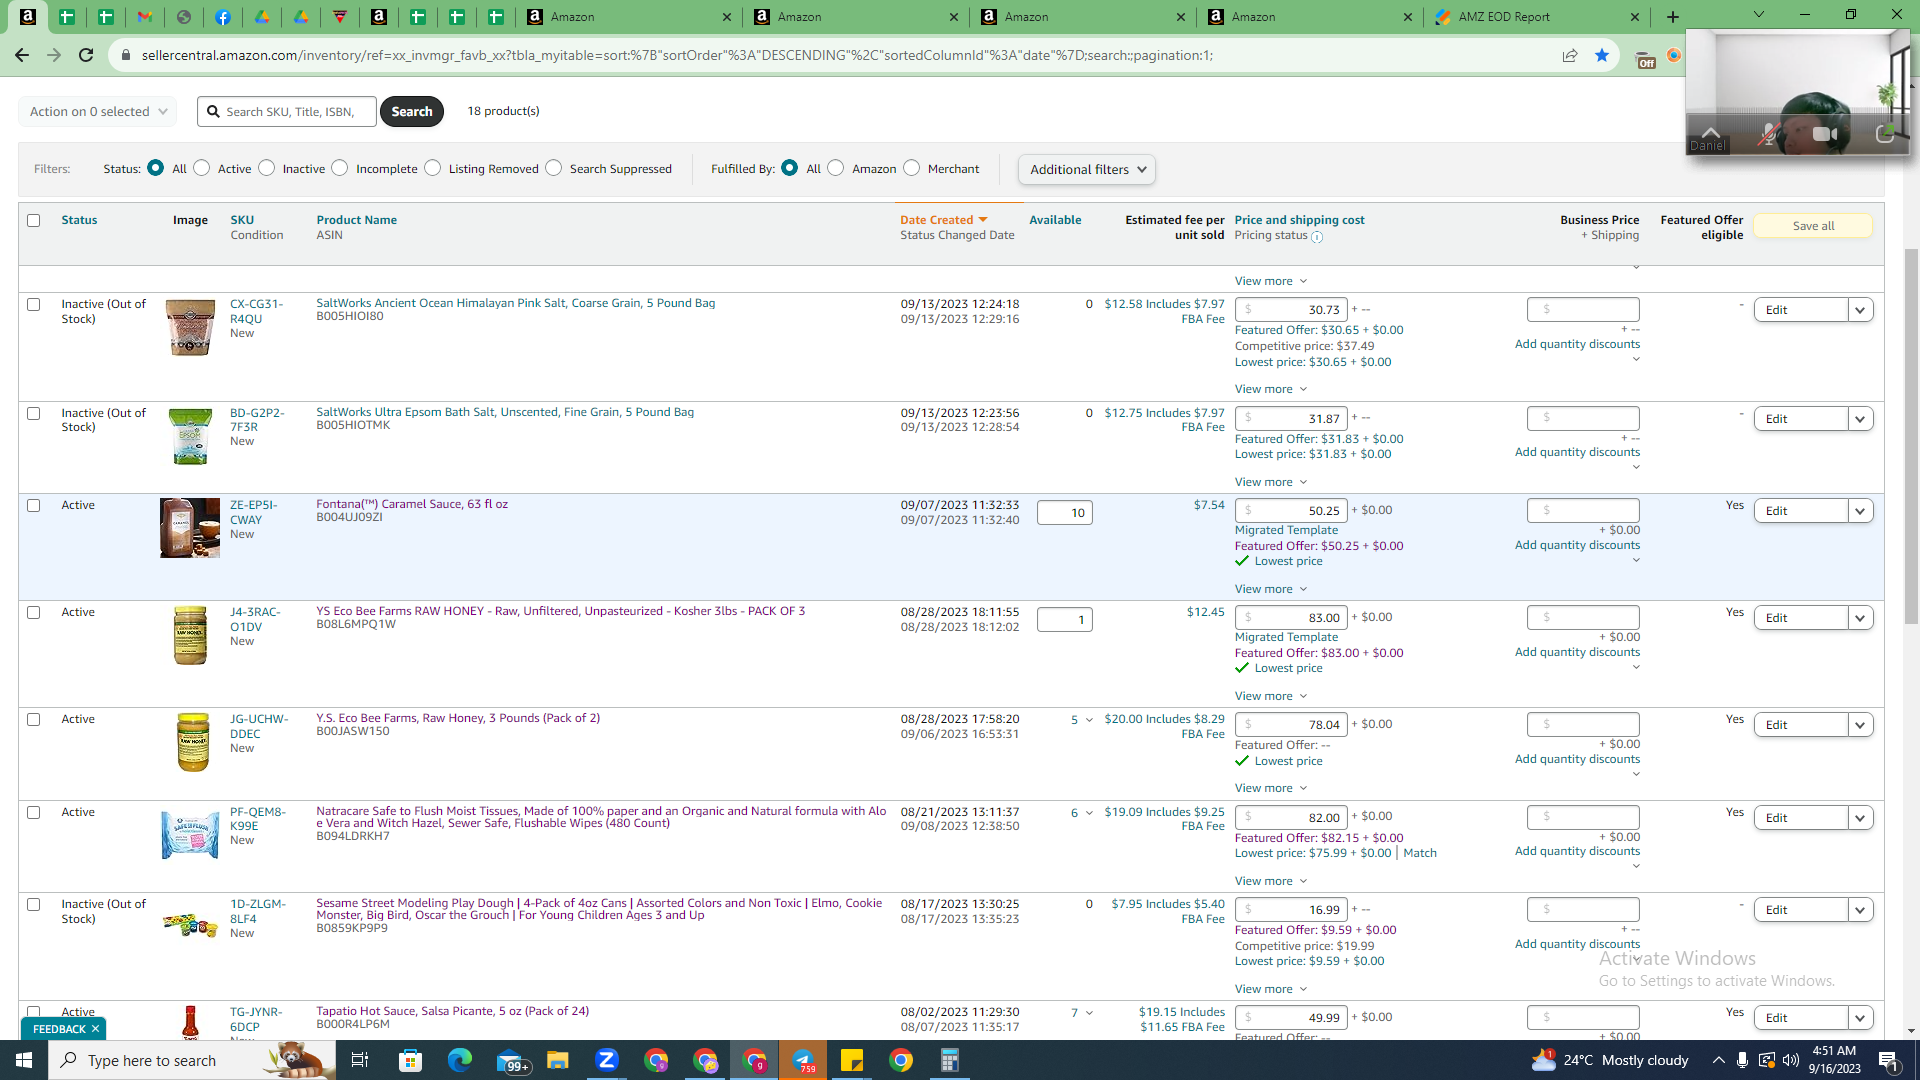Image resolution: width=1920 pixels, height=1080 pixels.
Task: Click the search magnifier icon in SKU search
Action: [x=213, y=112]
